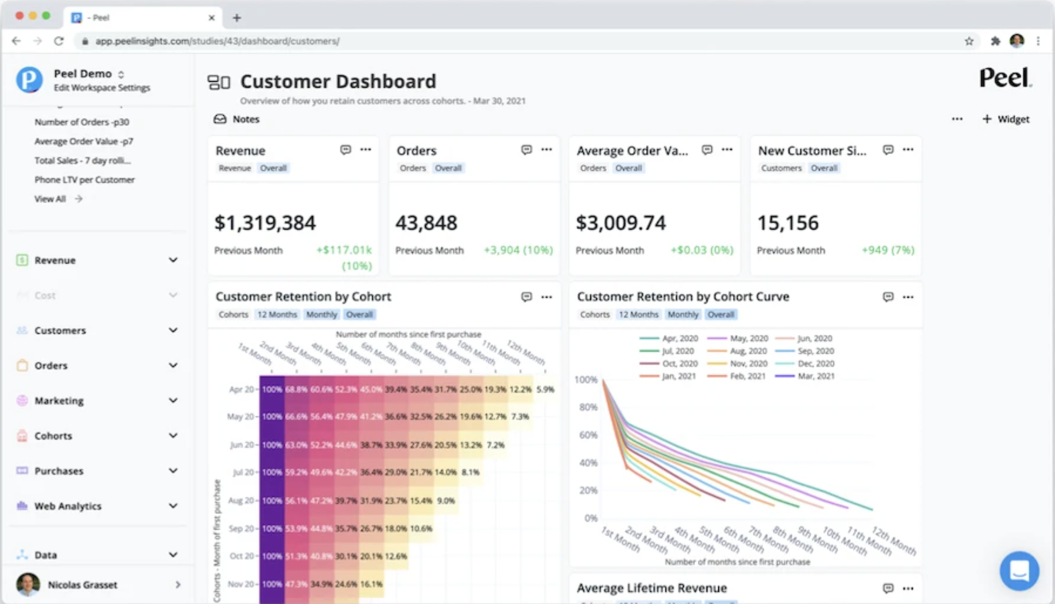The width and height of the screenshot is (1055, 604).
Task: Click the Notes icon
Action: [x=220, y=119]
